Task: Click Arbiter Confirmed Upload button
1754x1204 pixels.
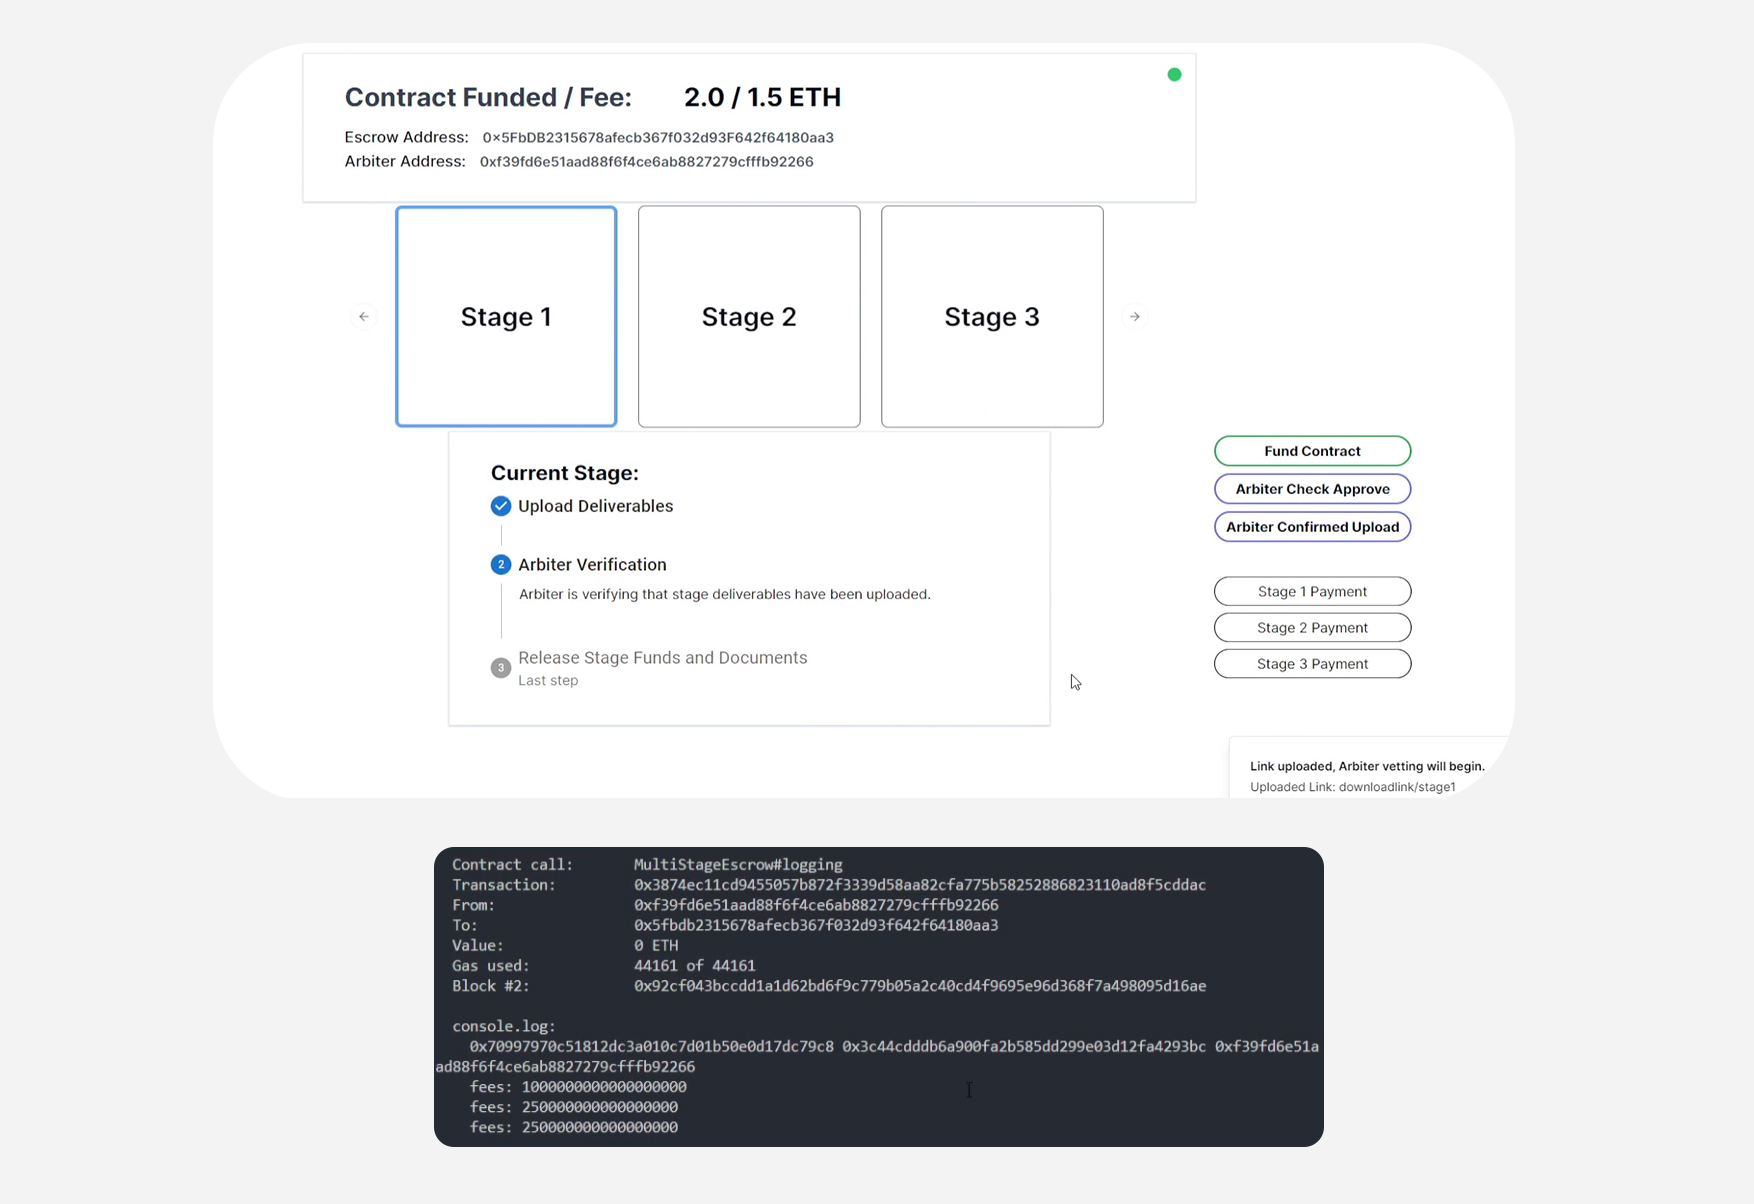Action: click(x=1312, y=527)
